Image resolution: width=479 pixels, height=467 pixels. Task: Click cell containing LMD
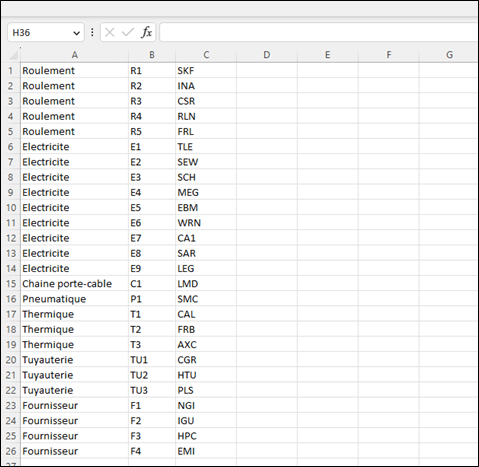[x=206, y=284]
